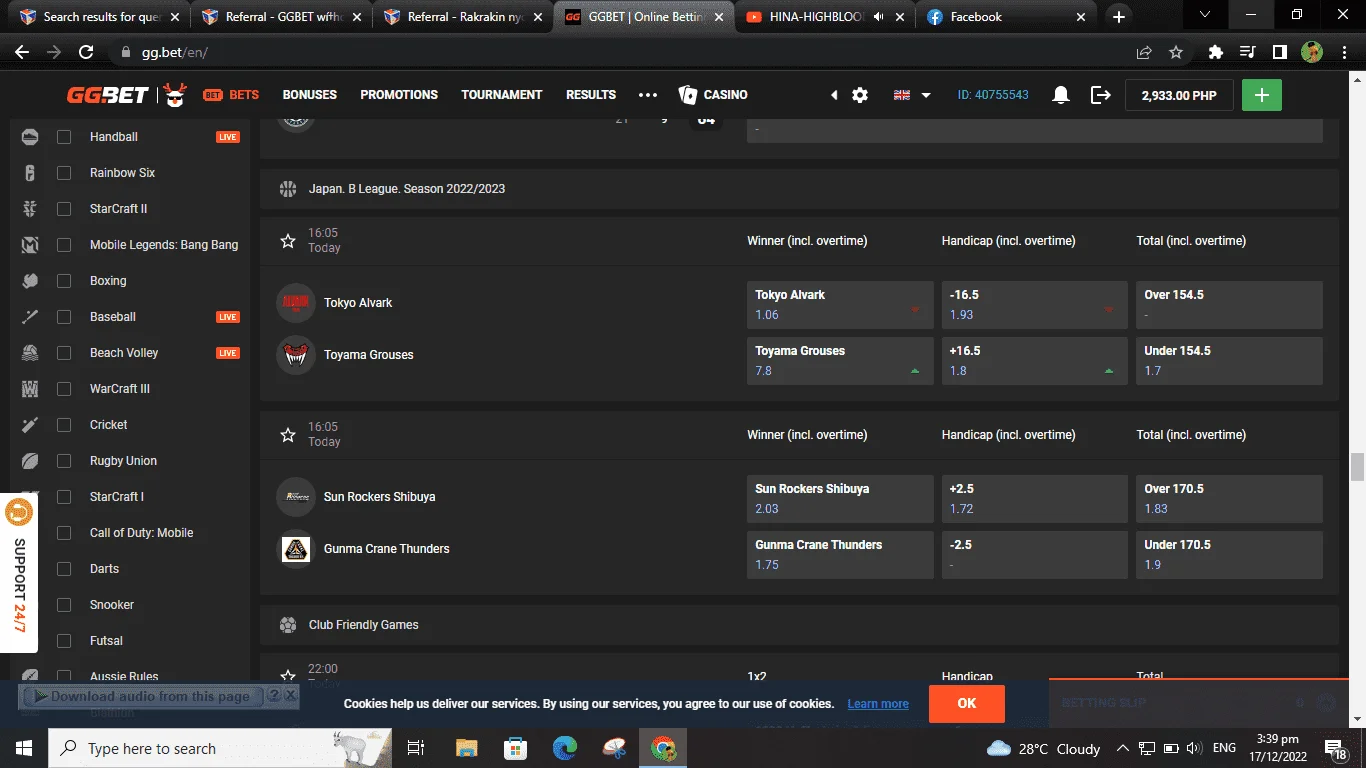
Task: Open File Explorer from the taskbar
Action: click(466, 748)
